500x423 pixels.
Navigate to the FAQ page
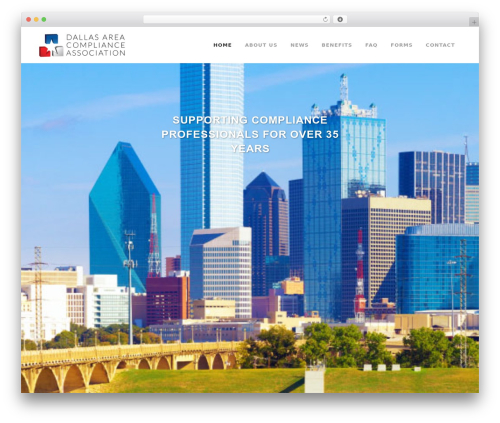[371, 45]
